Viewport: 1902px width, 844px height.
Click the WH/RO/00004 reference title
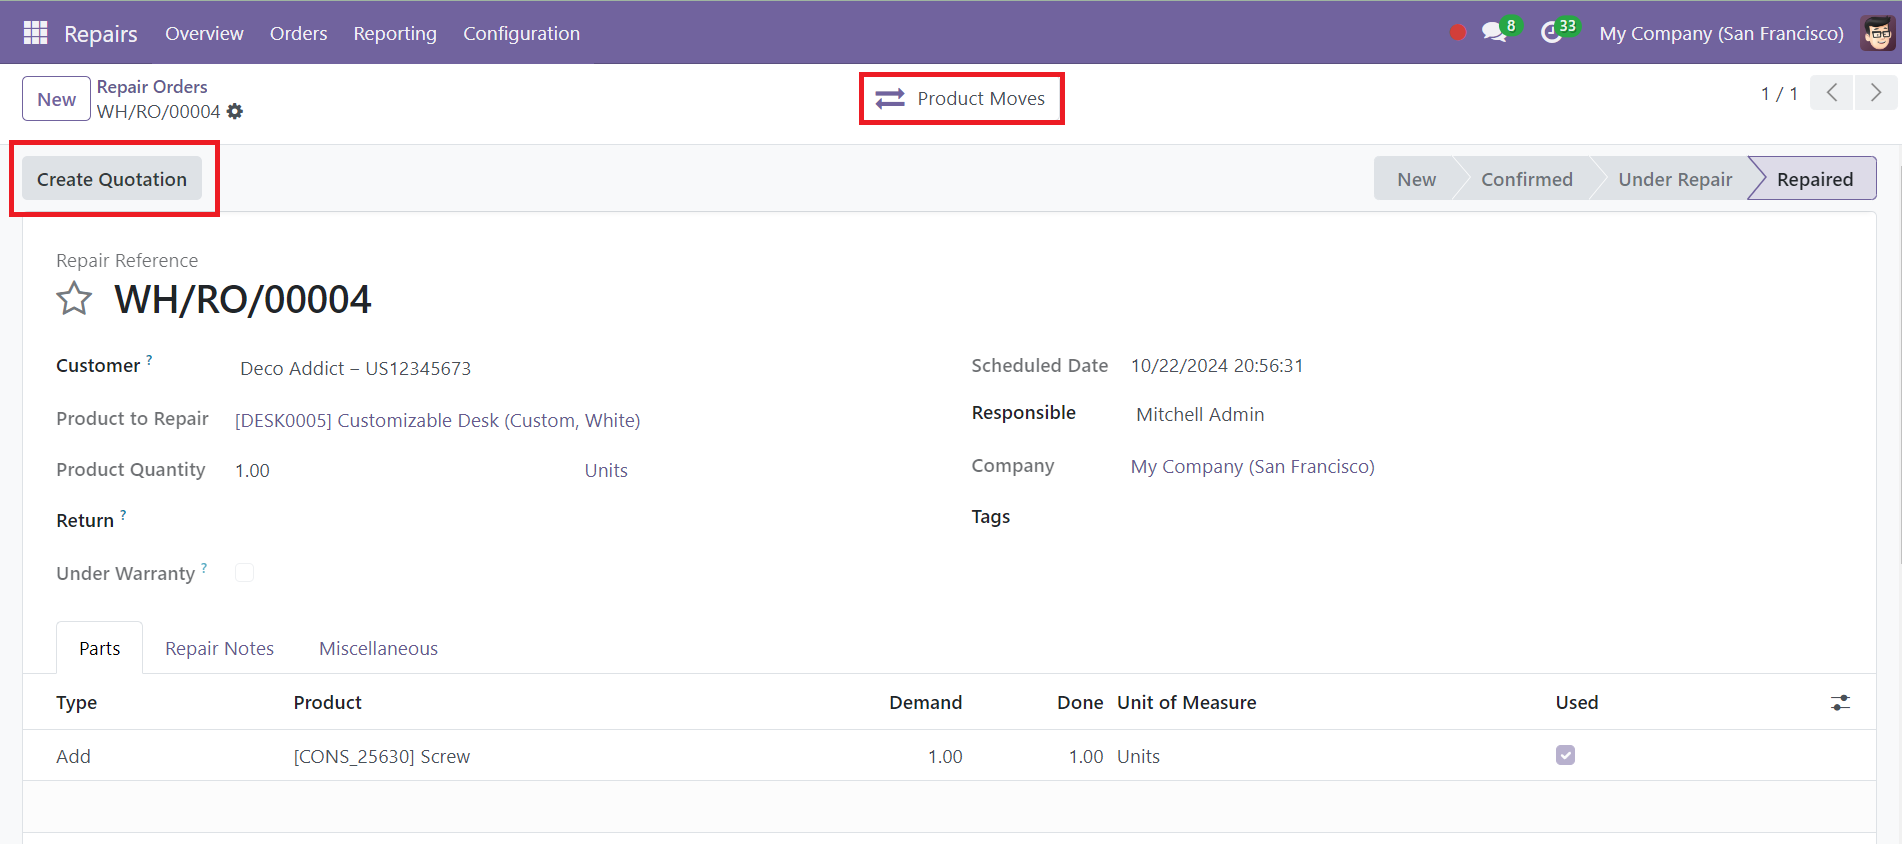pos(243,299)
